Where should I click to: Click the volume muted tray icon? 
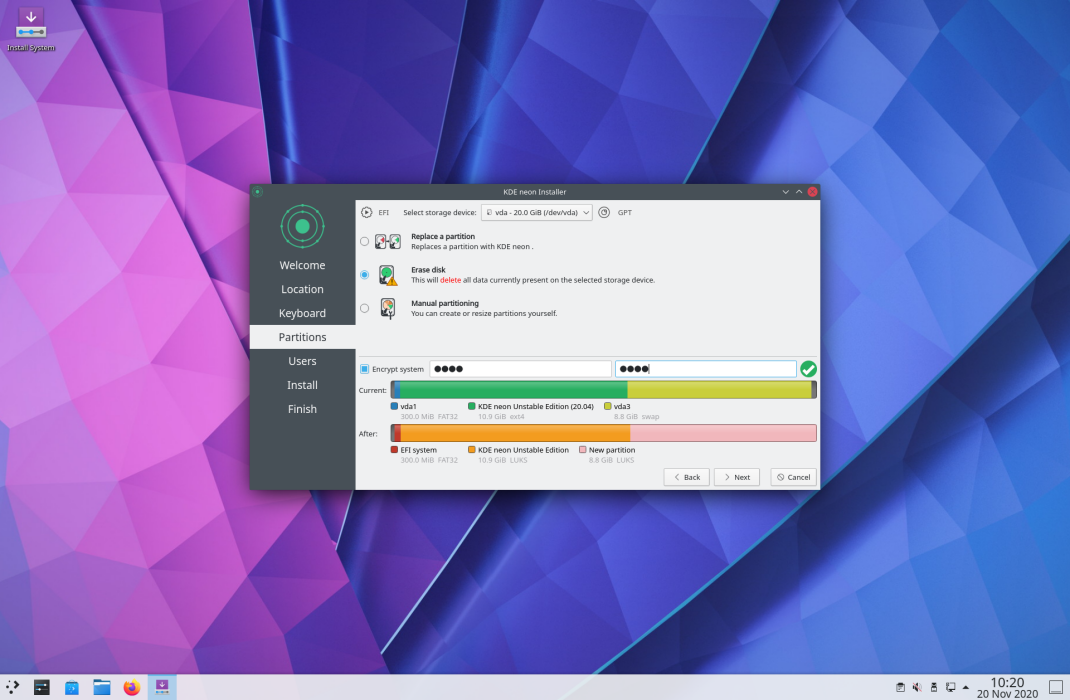click(917, 687)
